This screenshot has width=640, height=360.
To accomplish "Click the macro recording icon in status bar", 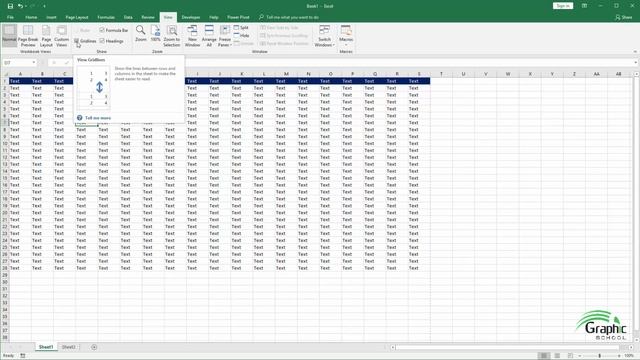I will [23, 356].
